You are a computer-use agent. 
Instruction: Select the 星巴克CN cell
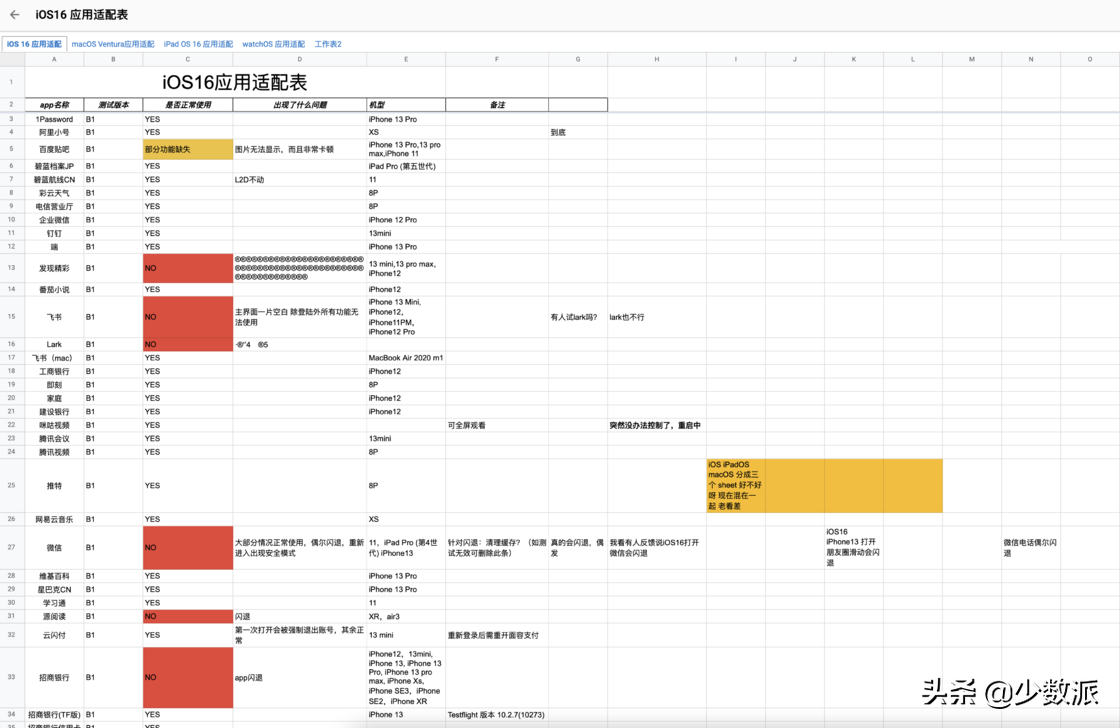(54, 589)
